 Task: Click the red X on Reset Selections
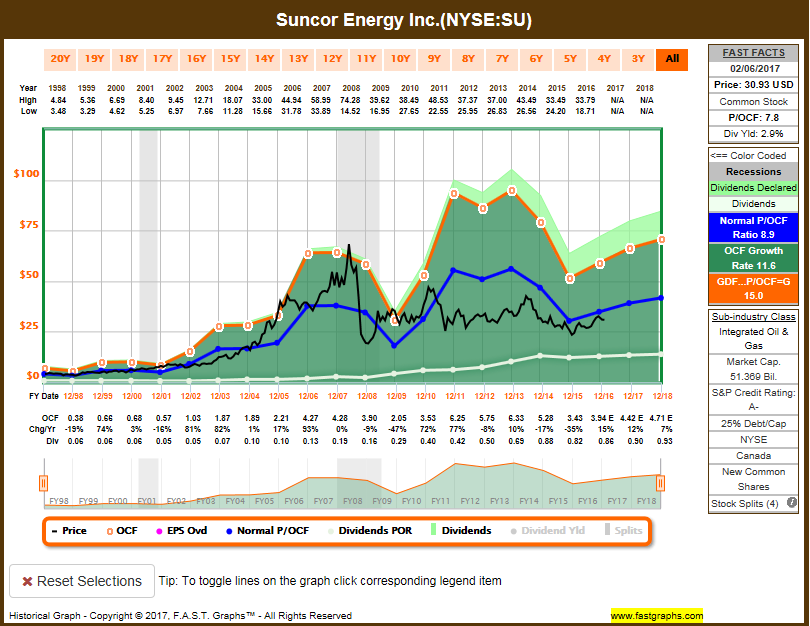[28, 581]
